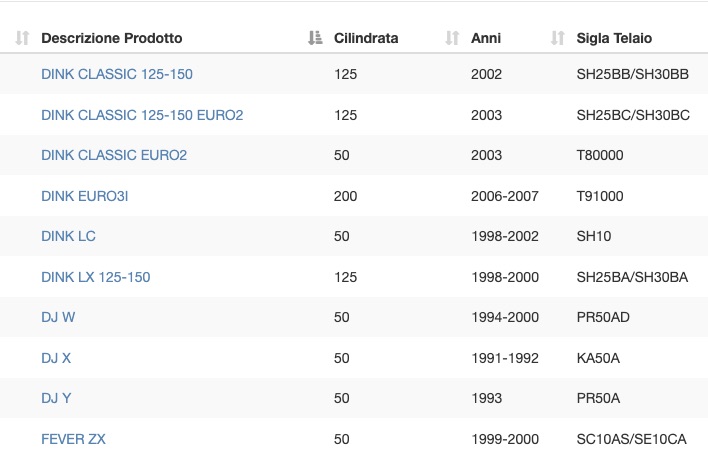Sort table by Sigla Telaio header
Screen dimensions: 708x464
click(x=614, y=38)
